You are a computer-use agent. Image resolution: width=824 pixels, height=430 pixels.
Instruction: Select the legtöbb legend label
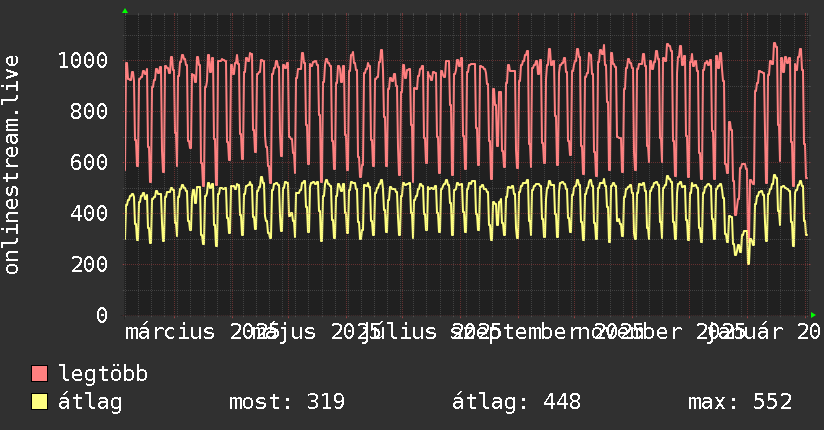coord(103,374)
